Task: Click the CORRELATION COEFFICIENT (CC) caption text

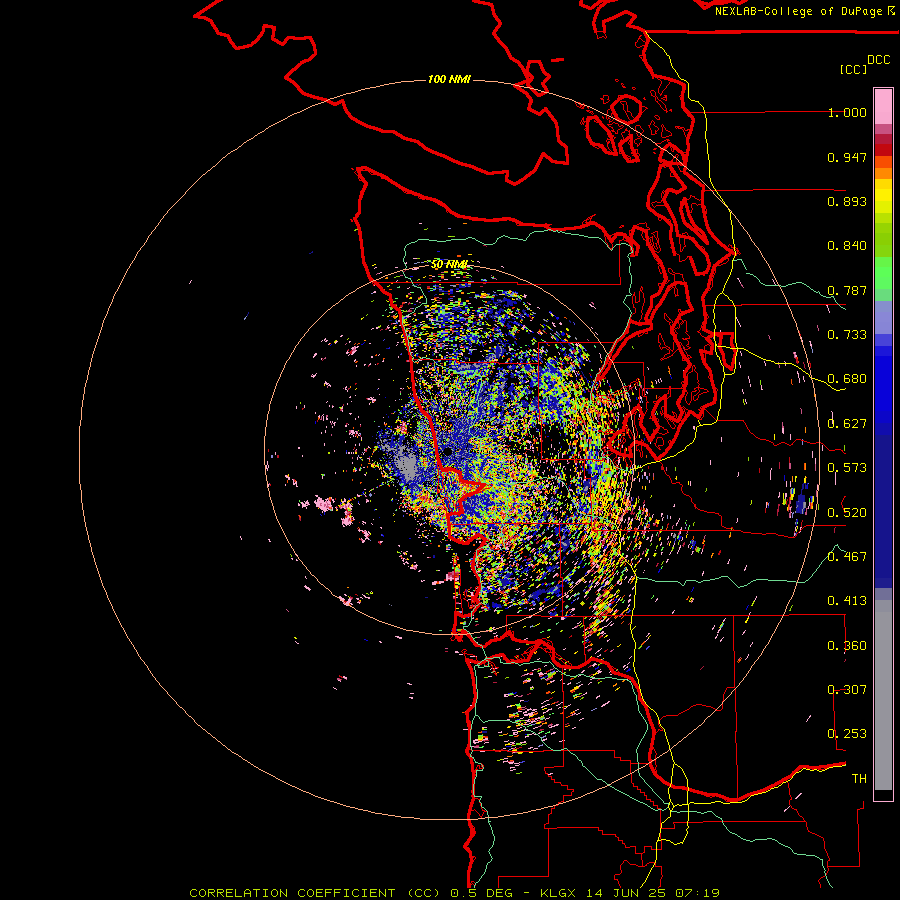Action: point(315,893)
